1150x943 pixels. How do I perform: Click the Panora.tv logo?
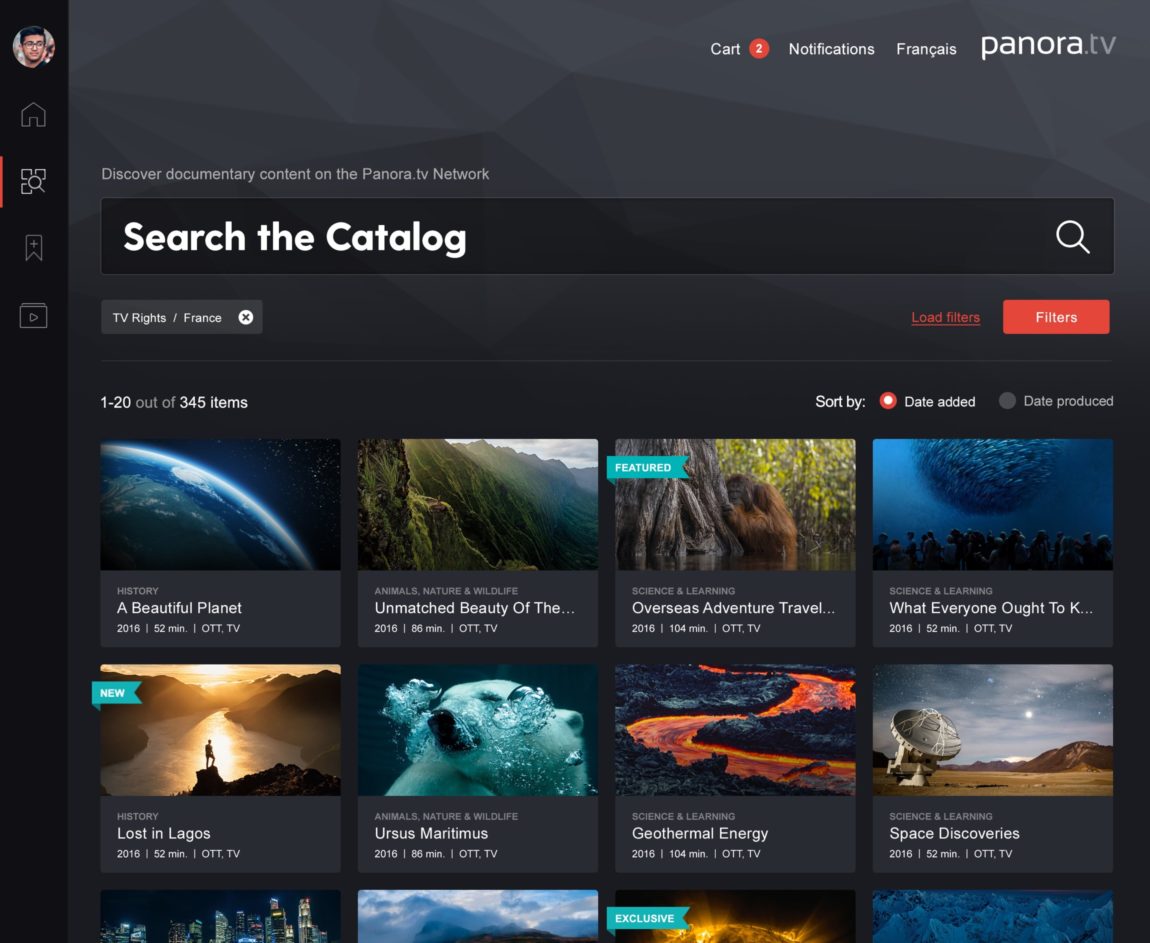click(x=1047, y=45)
